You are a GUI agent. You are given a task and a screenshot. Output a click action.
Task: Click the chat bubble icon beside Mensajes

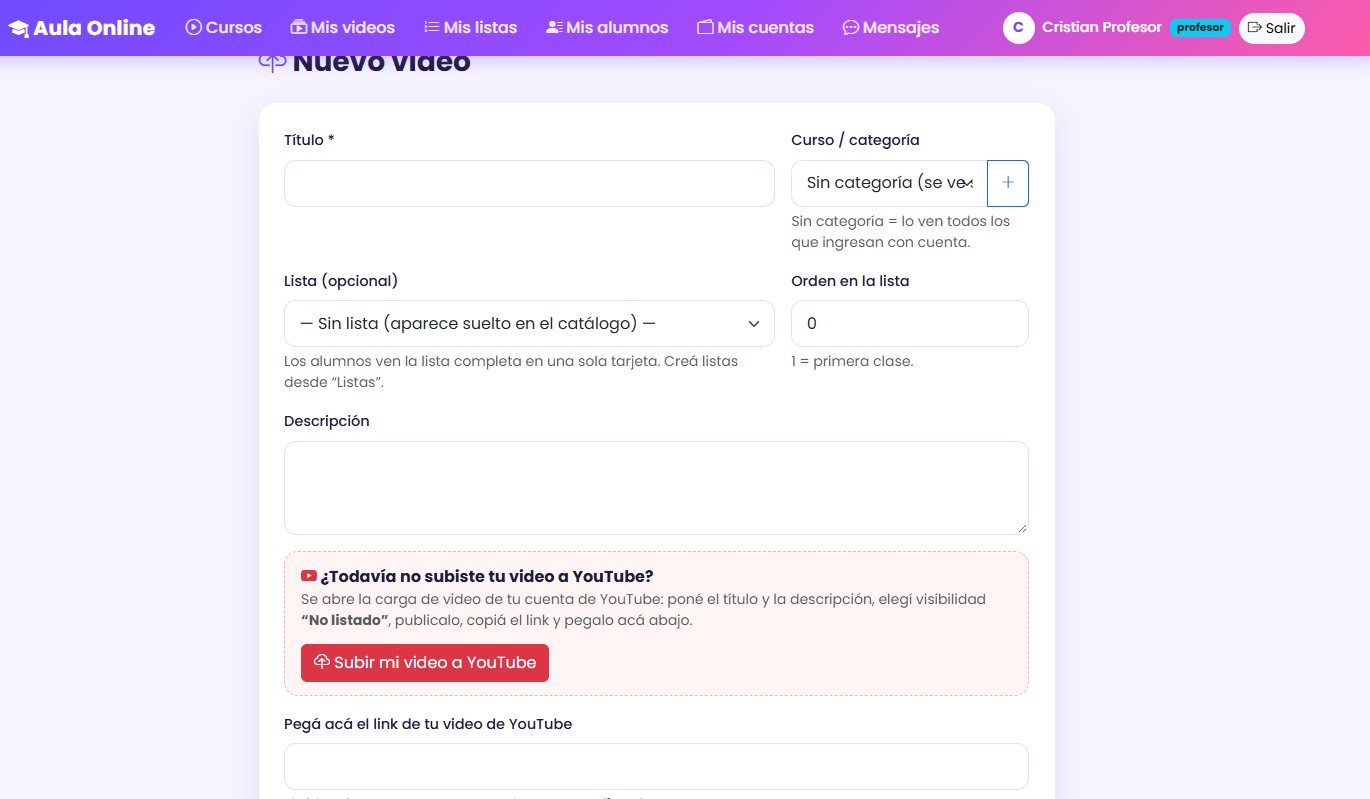[851, 28]
